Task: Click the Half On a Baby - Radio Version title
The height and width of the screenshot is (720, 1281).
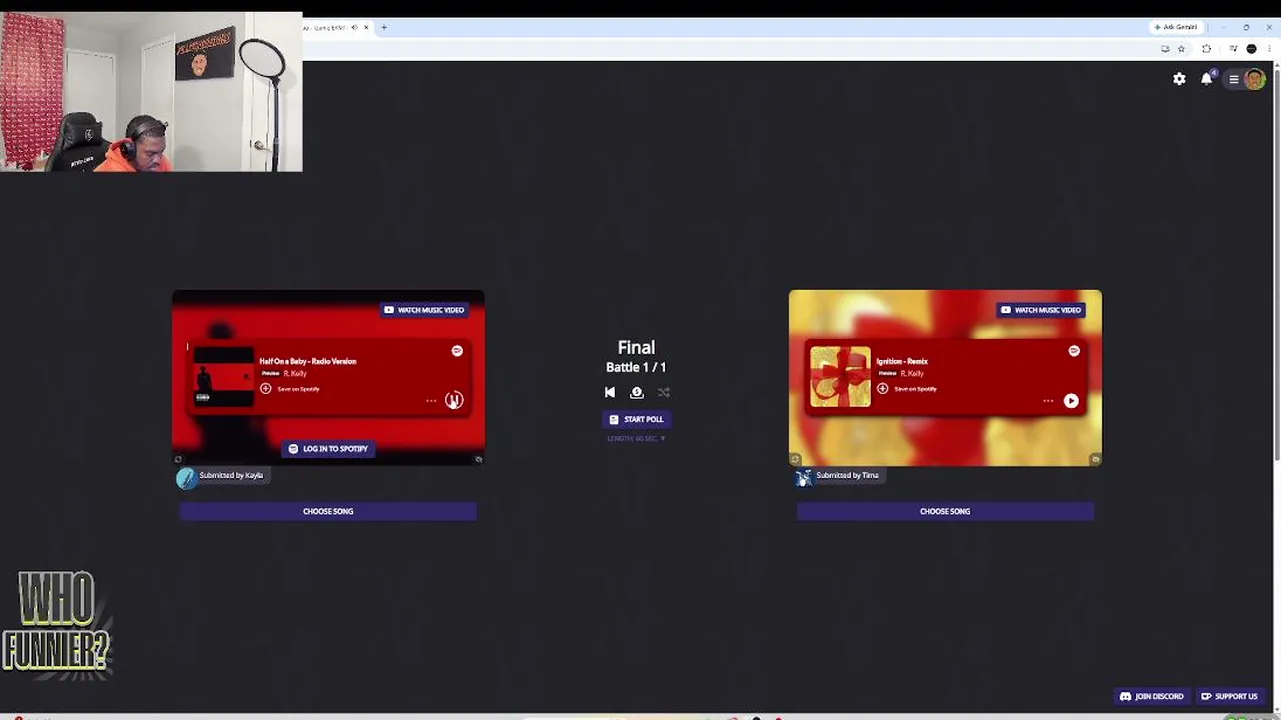Action: coord(308,361)
